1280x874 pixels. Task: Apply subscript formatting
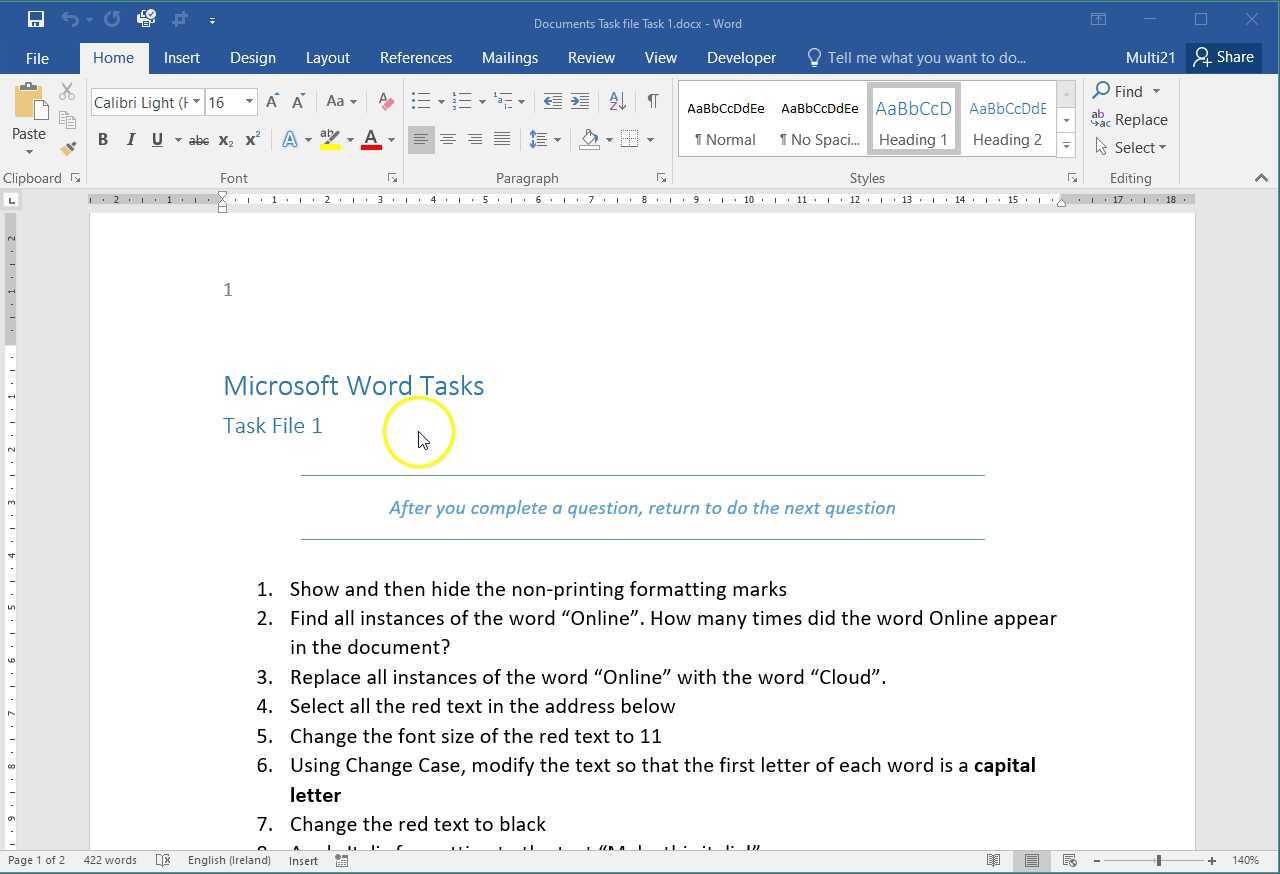click(x=226, y=140)
